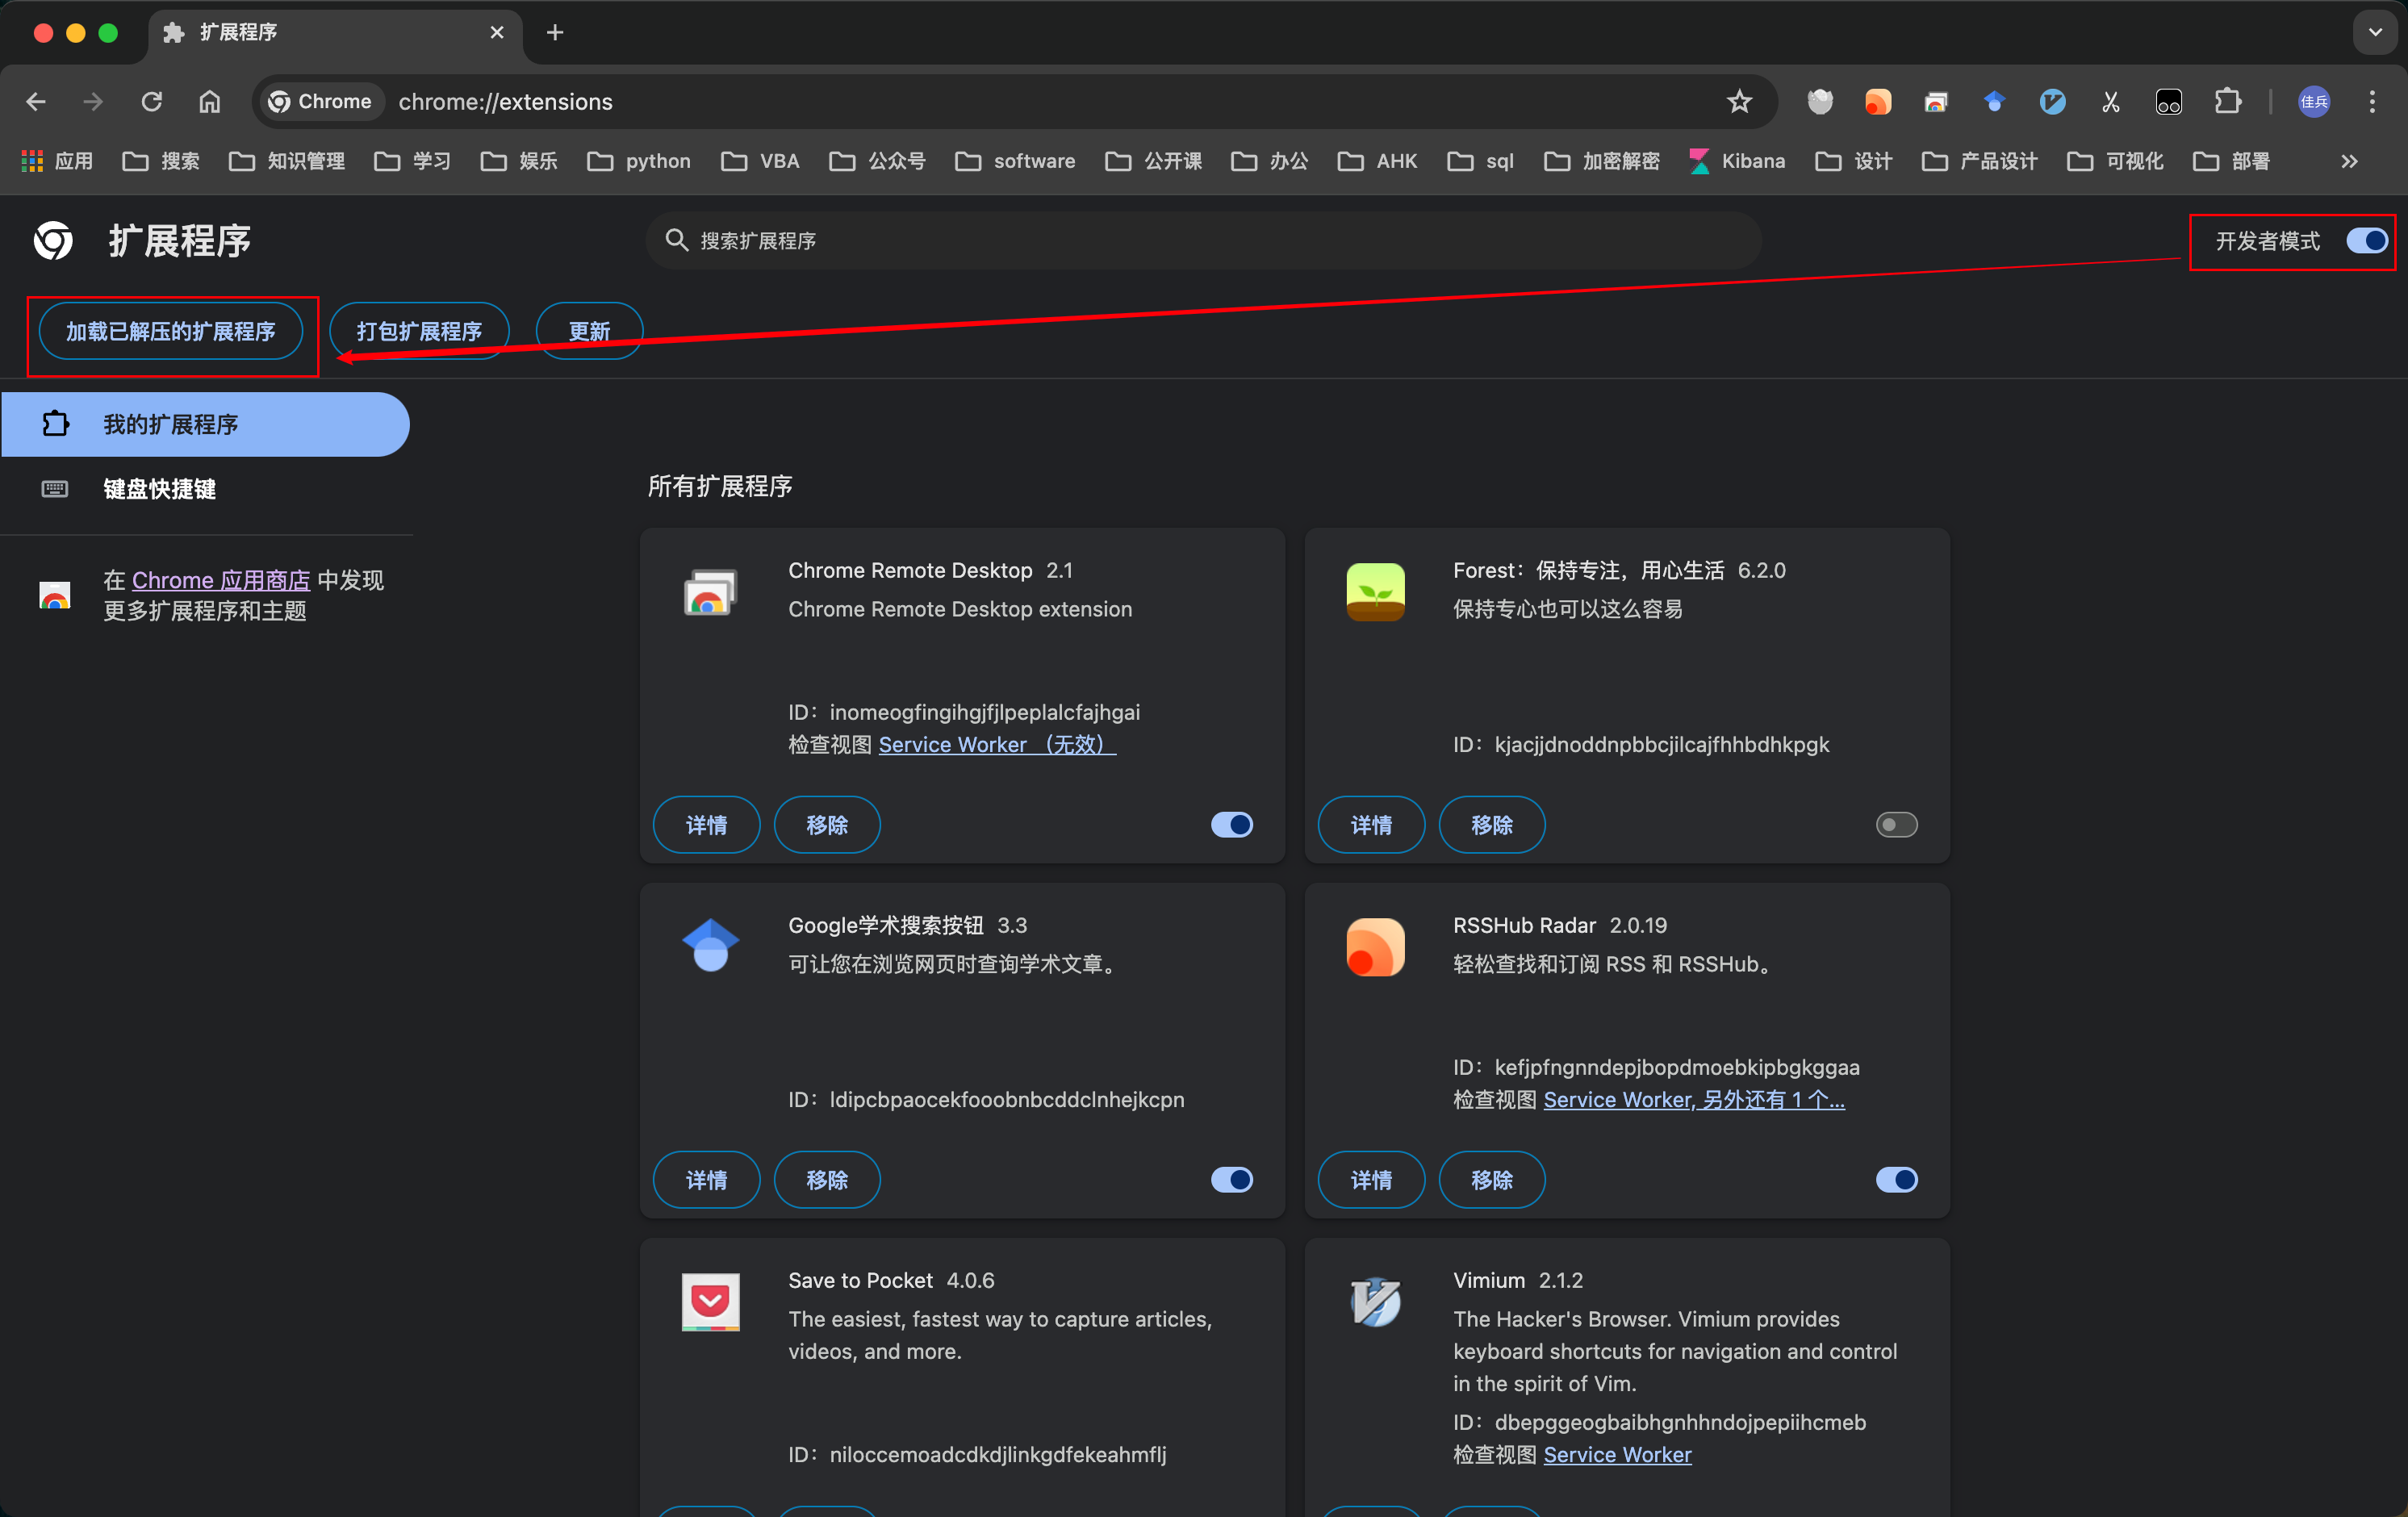The width and height of the screenshot is (2408, 1517).
Task: Open the sql bookmark folder
Action: [1480, 161]
